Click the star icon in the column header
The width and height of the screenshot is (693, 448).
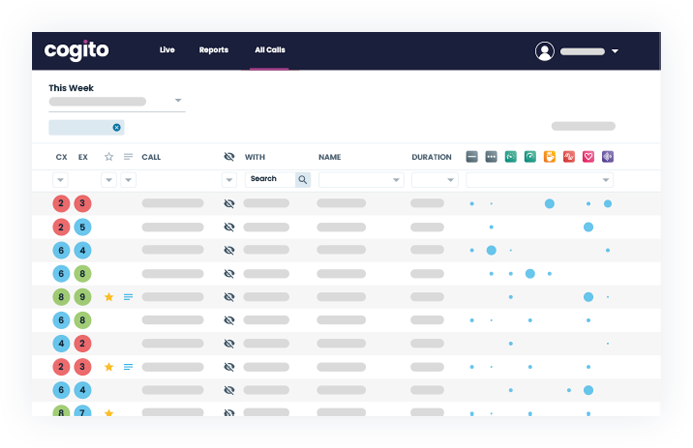(x=109, y=157)
